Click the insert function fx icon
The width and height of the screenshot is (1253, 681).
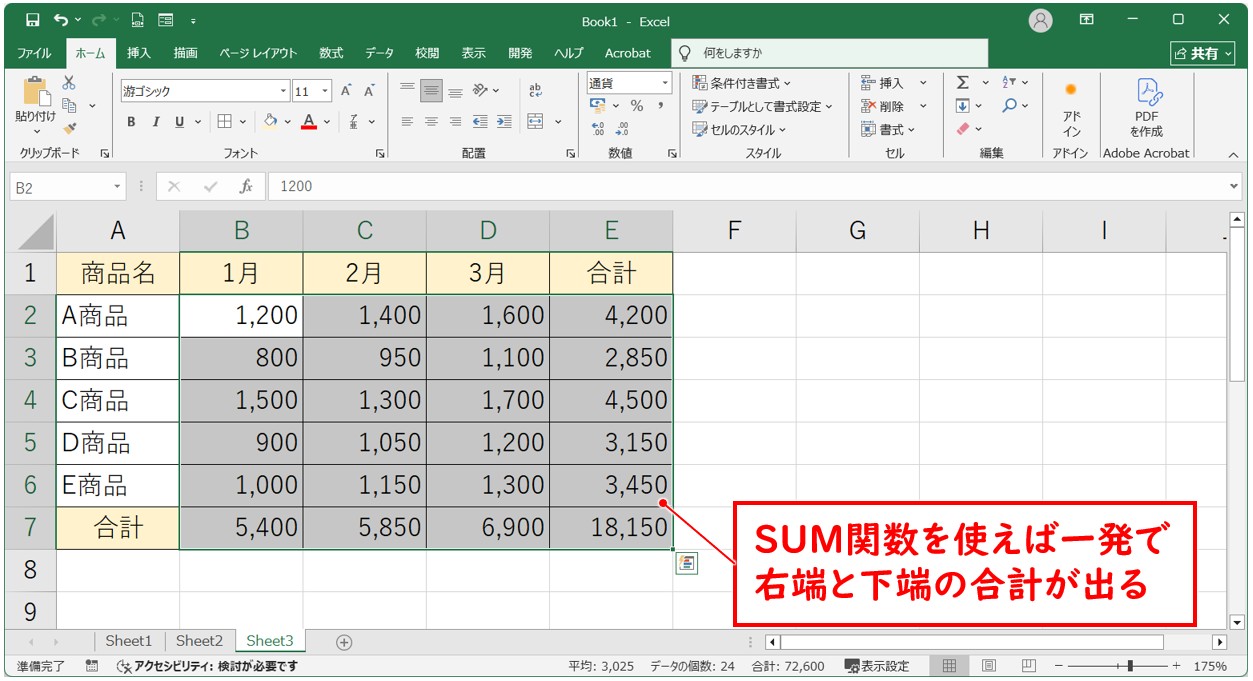[x=245, y=186]
